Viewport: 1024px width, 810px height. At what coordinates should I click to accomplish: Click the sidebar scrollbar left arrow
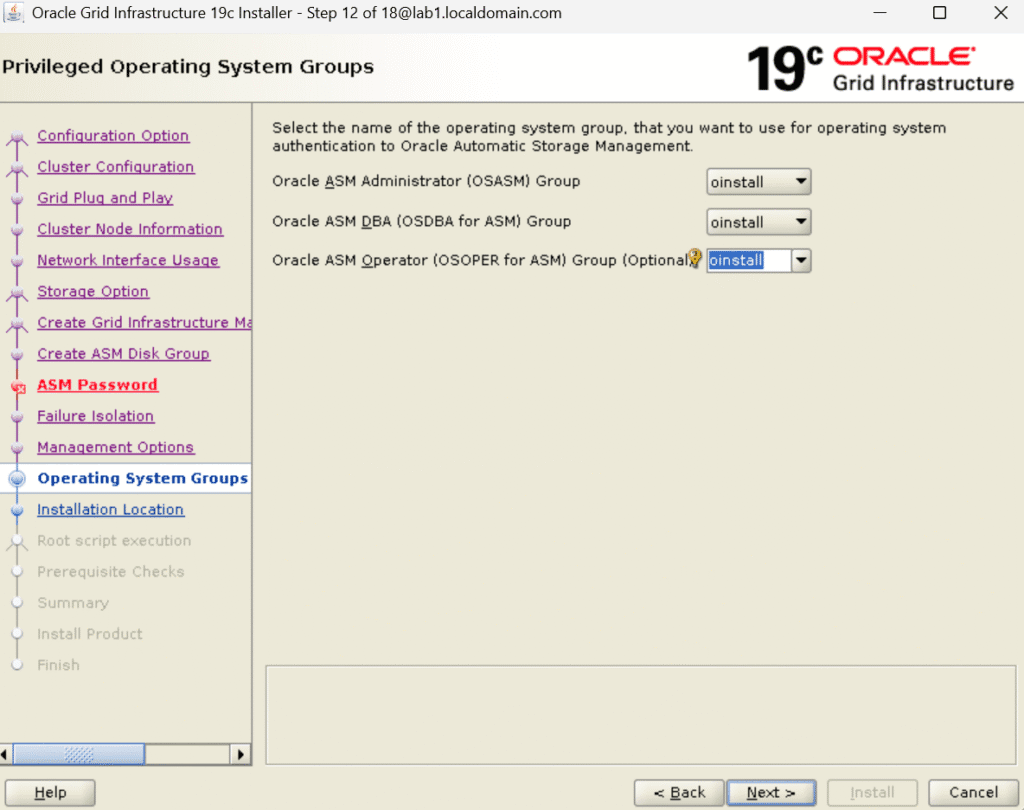pyautogui.click(x=6, y=754)
